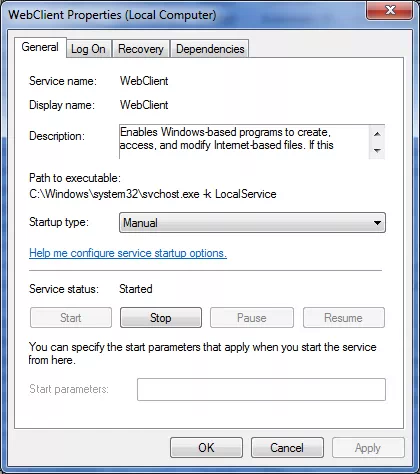Stop the WebClient service
420x474 pixels.
pos(161,318)
